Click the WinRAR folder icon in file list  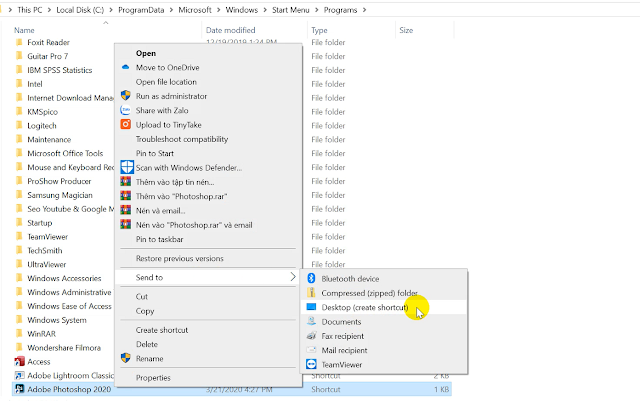coord(19,334)
